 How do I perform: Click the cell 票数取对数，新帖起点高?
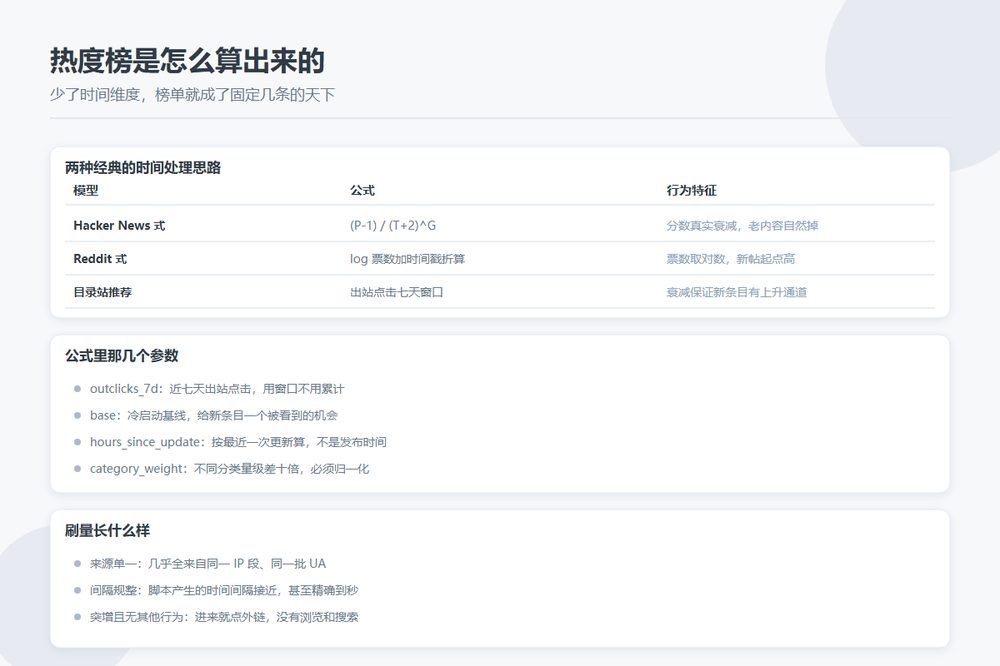(x=730, y=258)
